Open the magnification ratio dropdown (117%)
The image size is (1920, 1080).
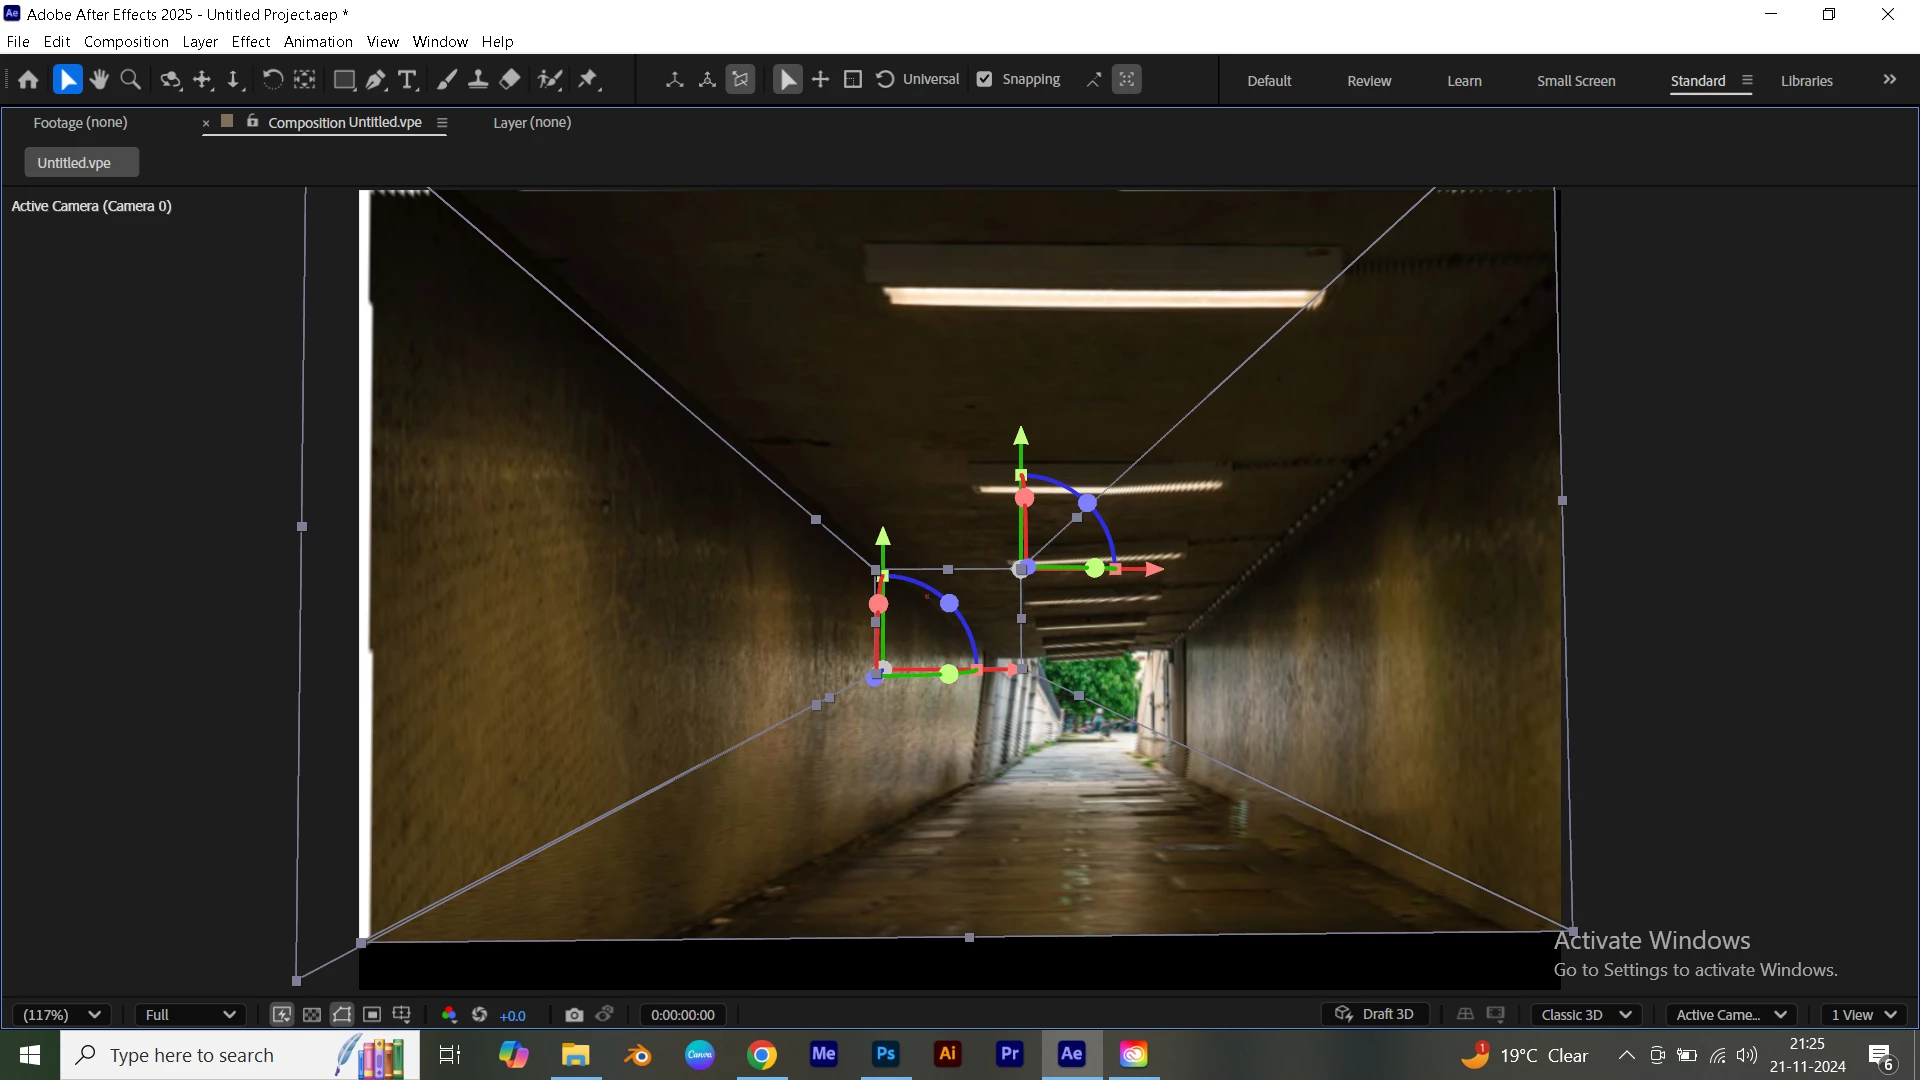click(x=62, y=1015)
